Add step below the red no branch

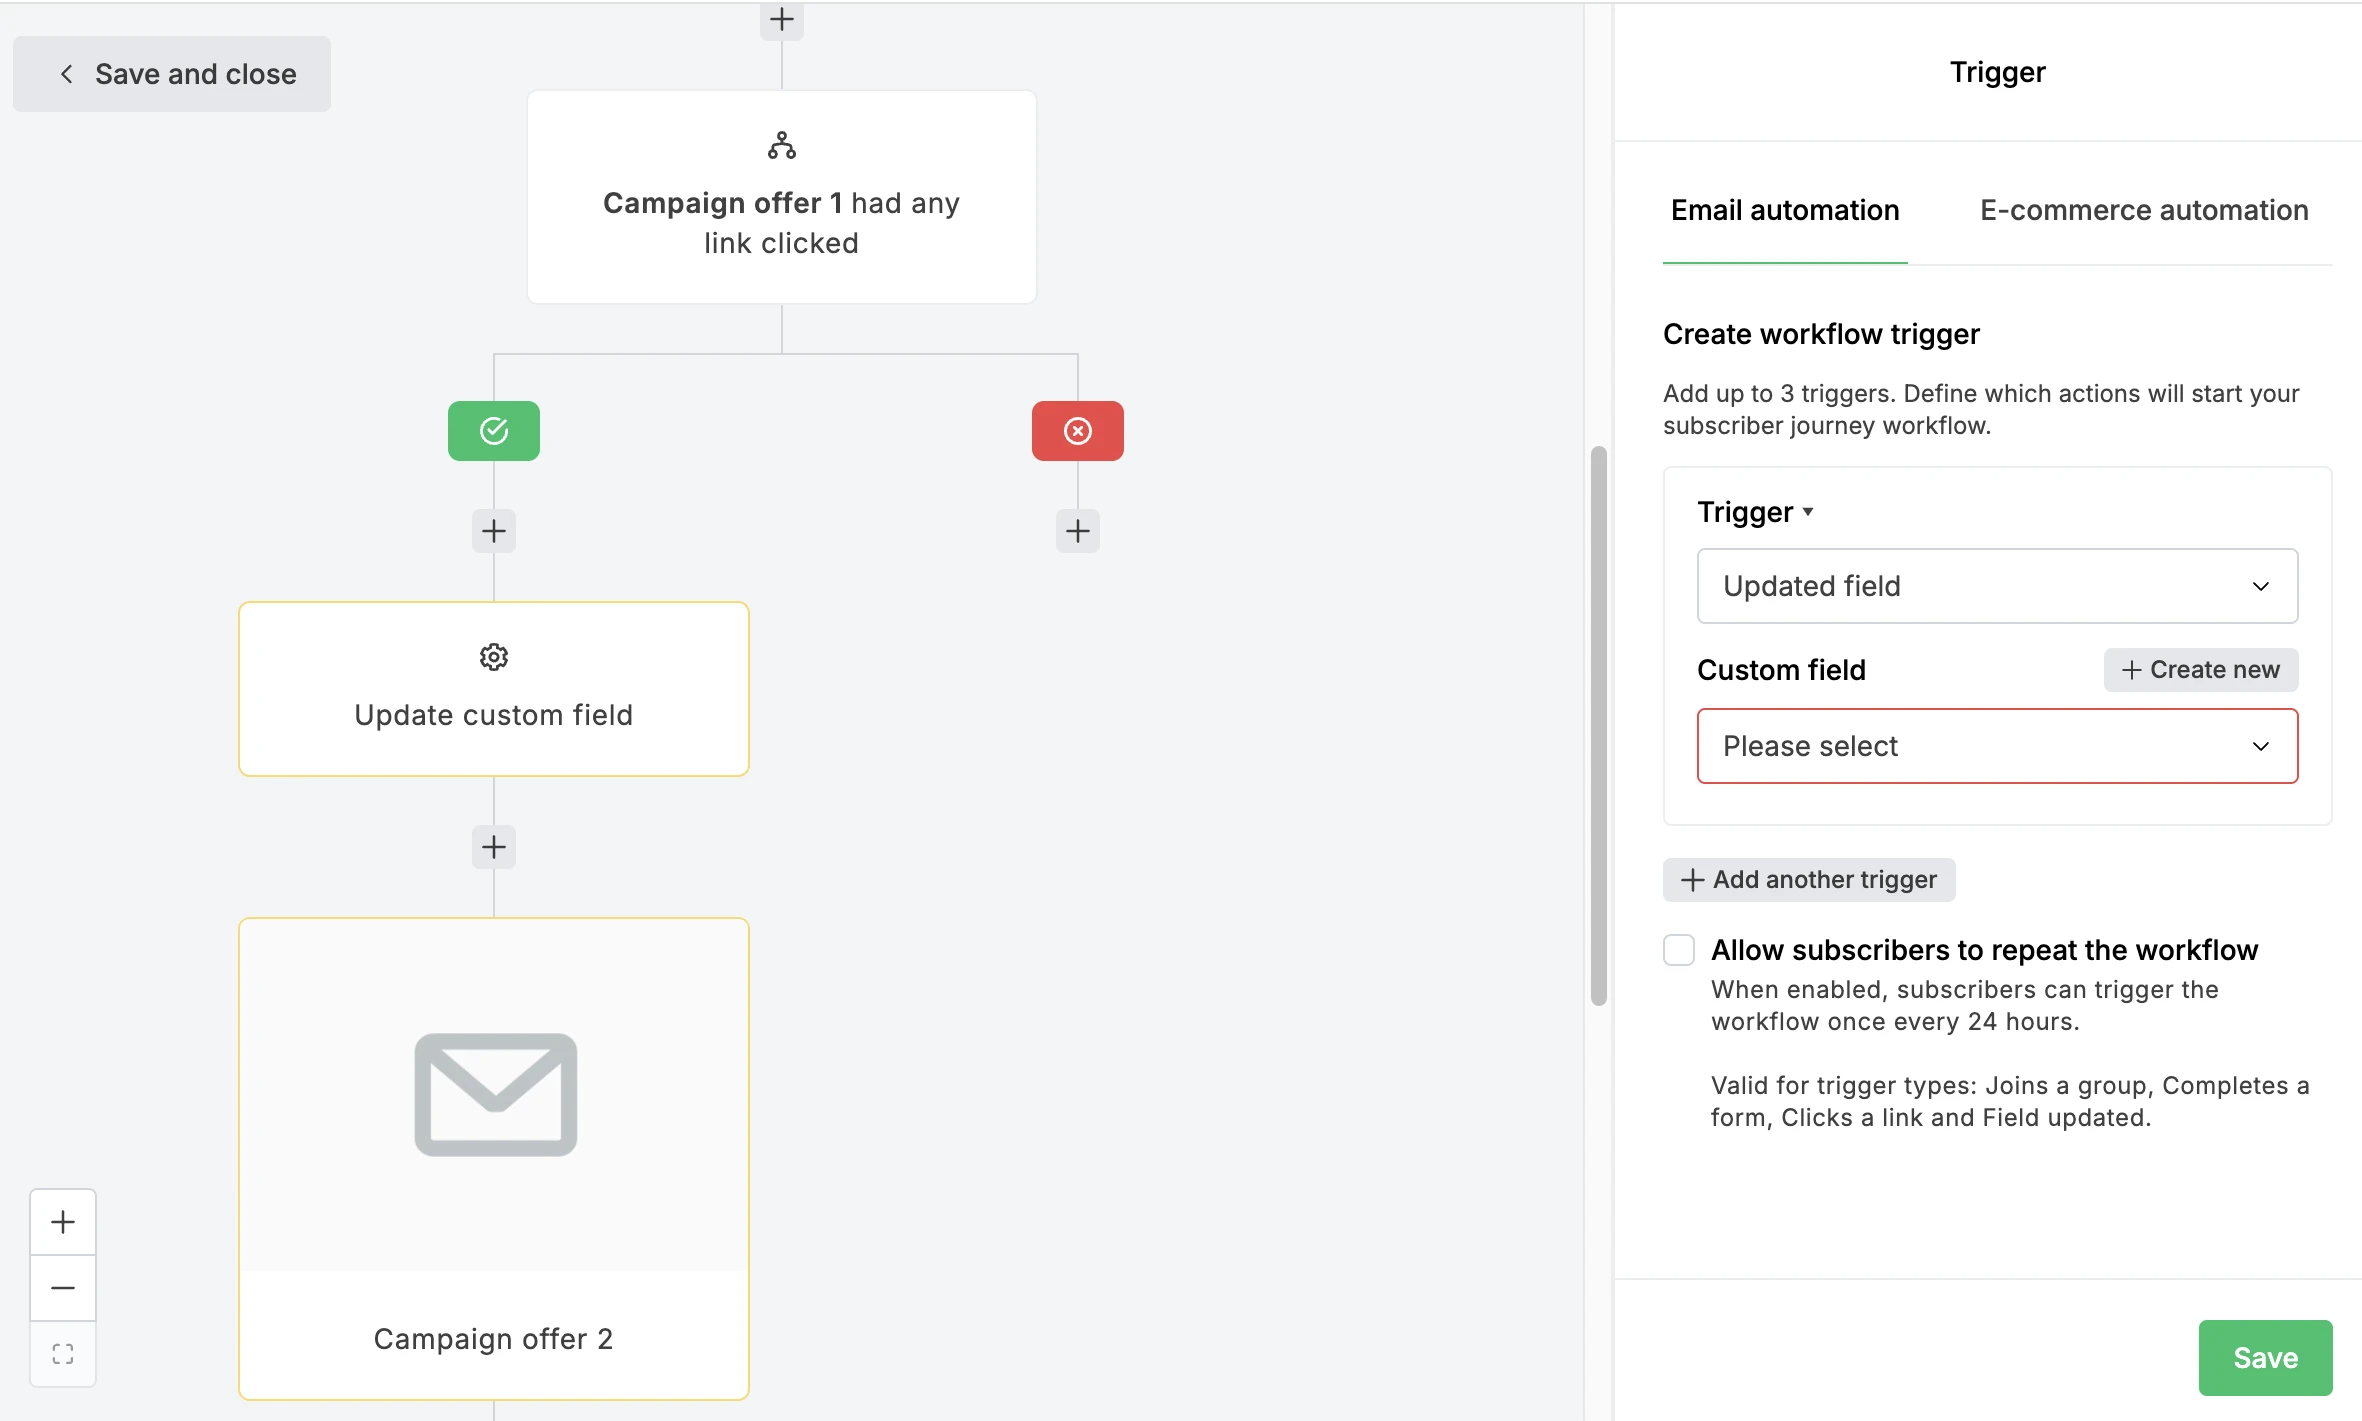pyautogui.click(x=1077, y=531)
